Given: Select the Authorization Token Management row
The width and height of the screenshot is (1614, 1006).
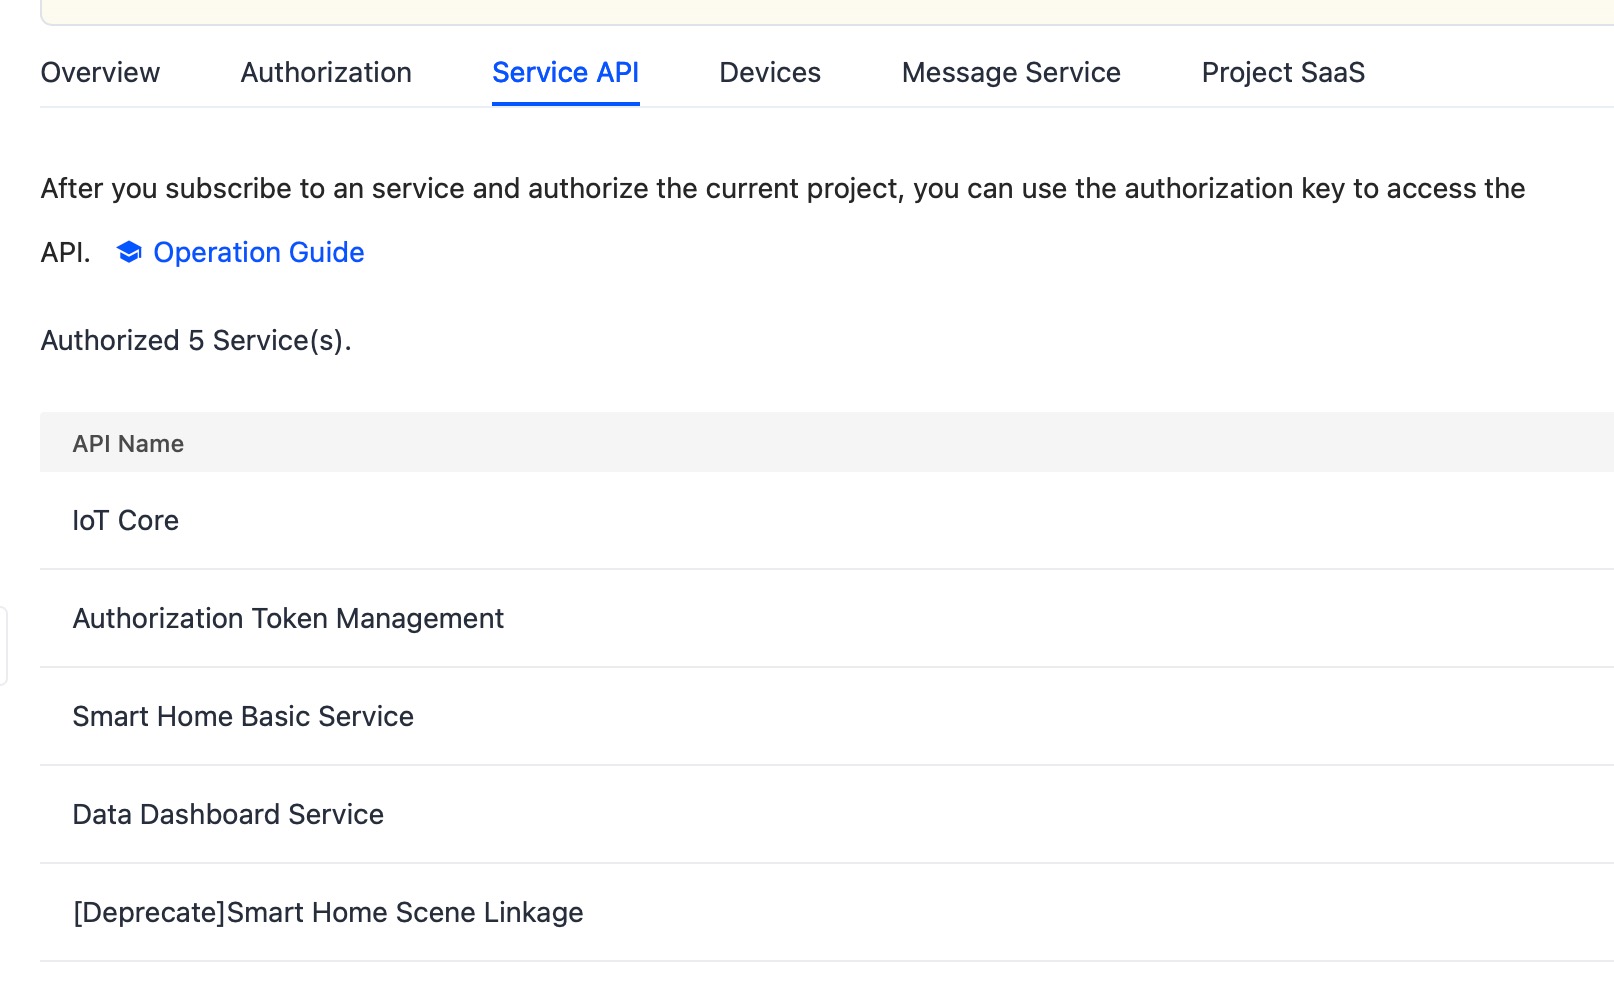Looking at the screenshot, I should coord(288,619).
